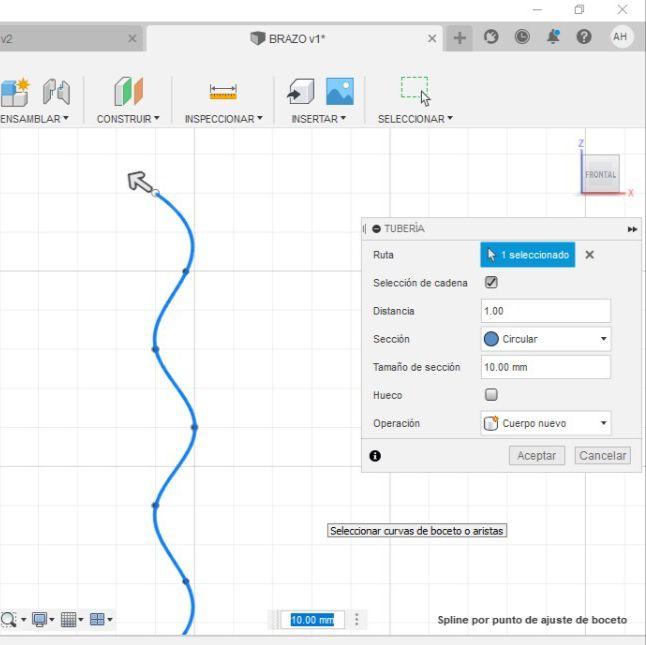Click the Seleccionar selection window icon
The image size is (646, 645).
[x=415, y=91]
